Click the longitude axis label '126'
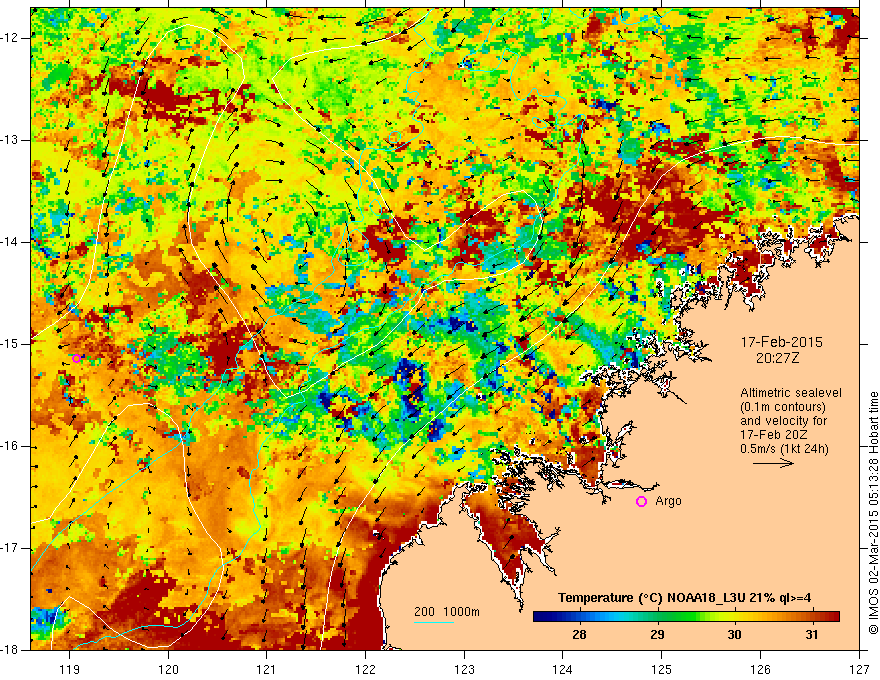880x680 pixels. 760,669
